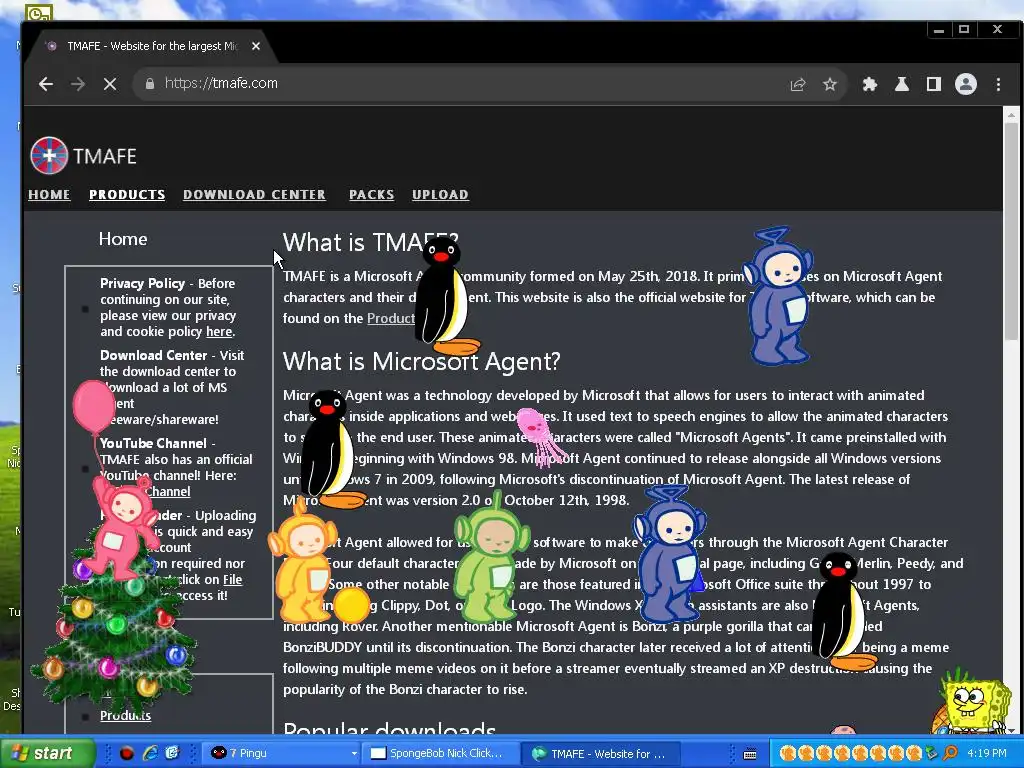Click the 'Products' link in lower sidebar
Screen dimensions: 1024x768
click(x=125, y=716)
